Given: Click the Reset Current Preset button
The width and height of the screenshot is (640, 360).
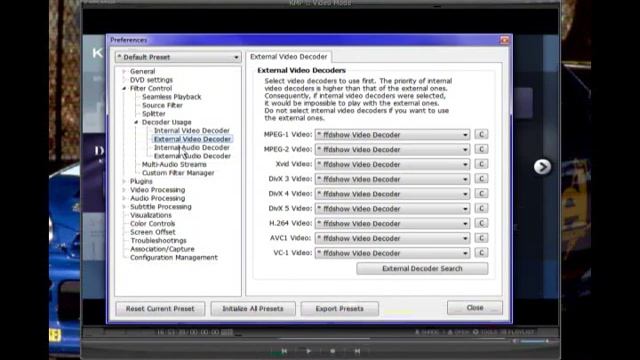Looking at the screenshot, I should [x=160, y=309].
